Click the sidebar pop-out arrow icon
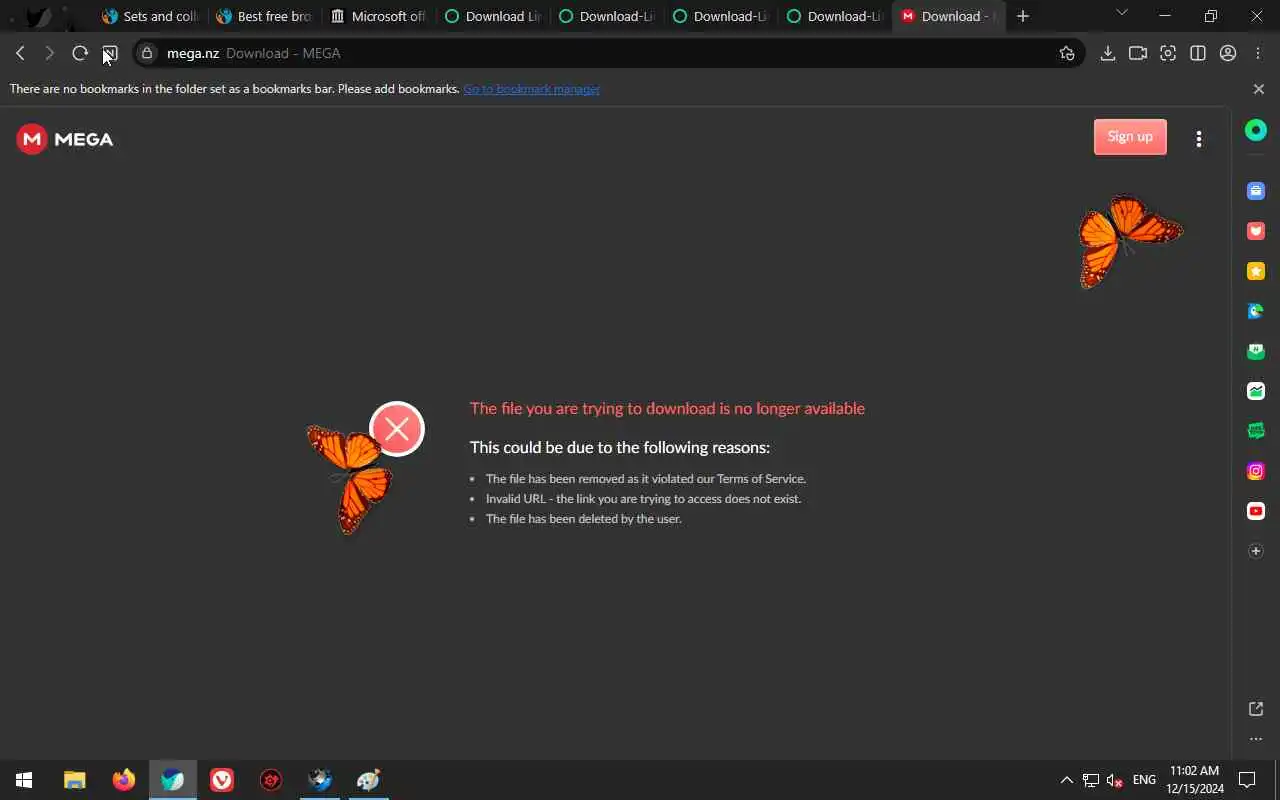 1256,709
